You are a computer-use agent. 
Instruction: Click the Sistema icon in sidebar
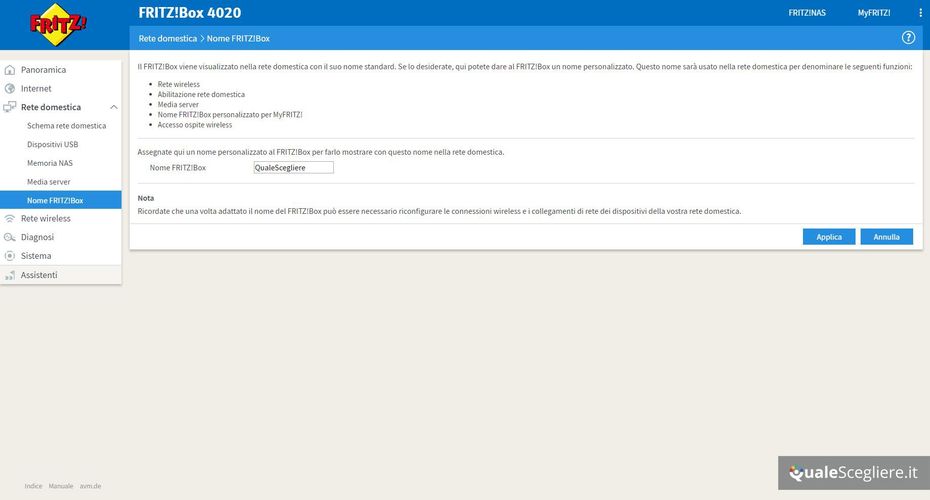tap(10, 256)
